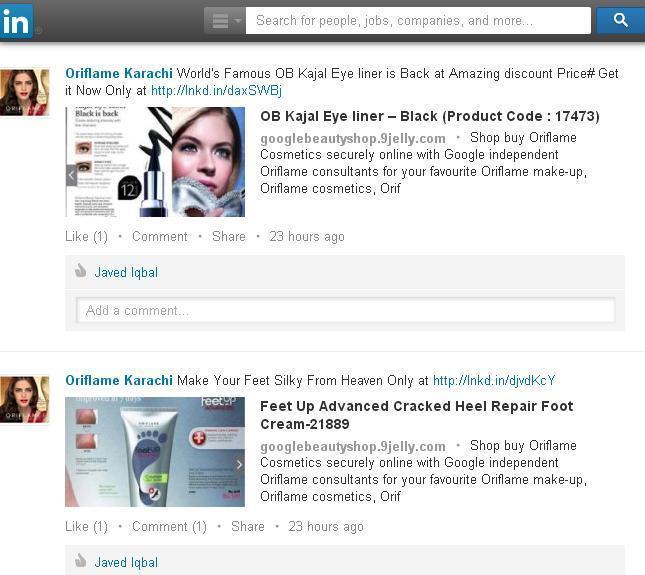
Task: Follow the lnkd.in/daxSWBj link
Action: coord(216,90)
